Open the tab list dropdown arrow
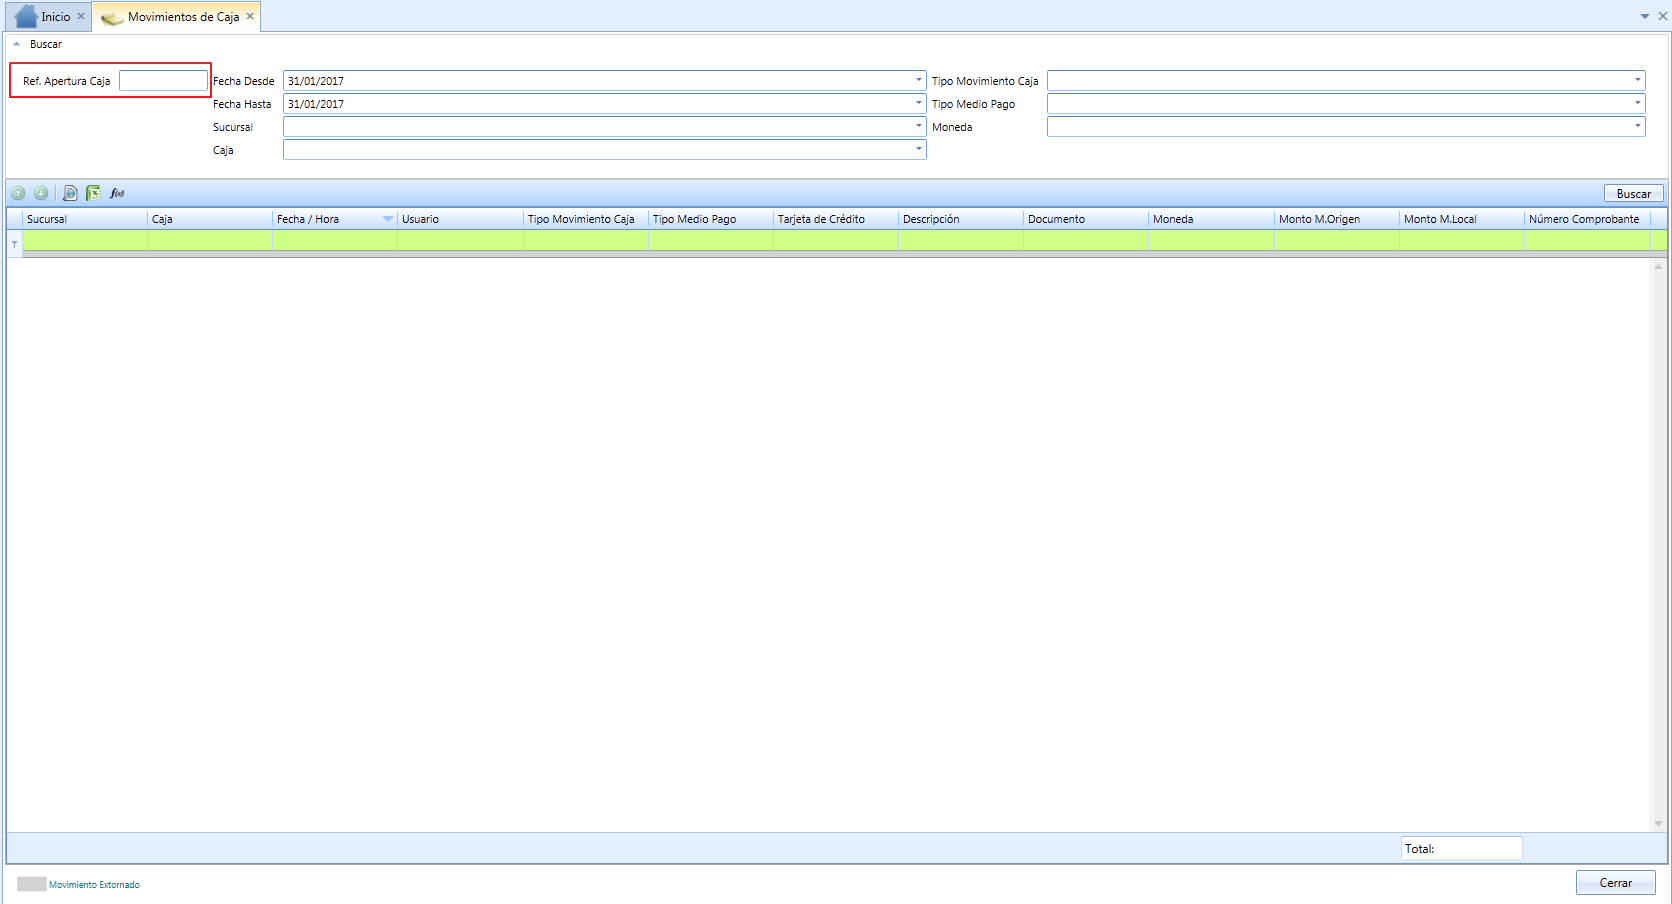Viewport: 1672px width, 904px height. tap(1645, 16)
